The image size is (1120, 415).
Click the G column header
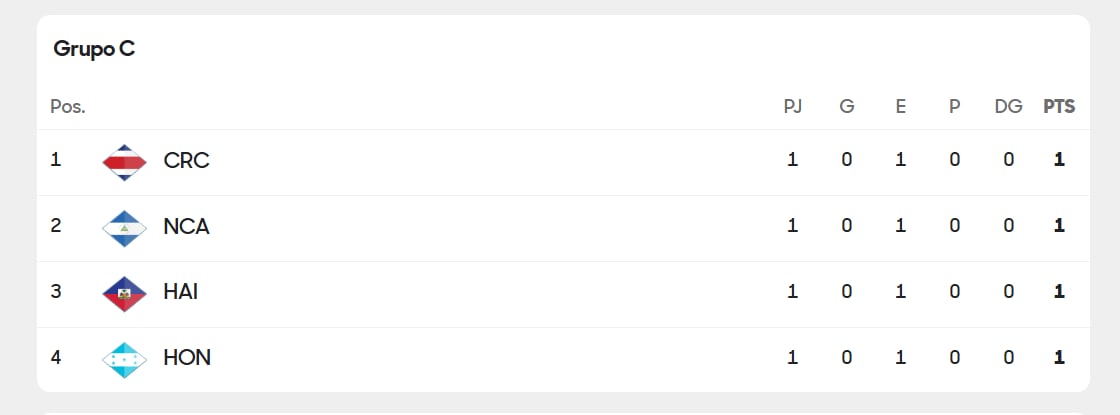pyautogui.click(x=847, y=106)
